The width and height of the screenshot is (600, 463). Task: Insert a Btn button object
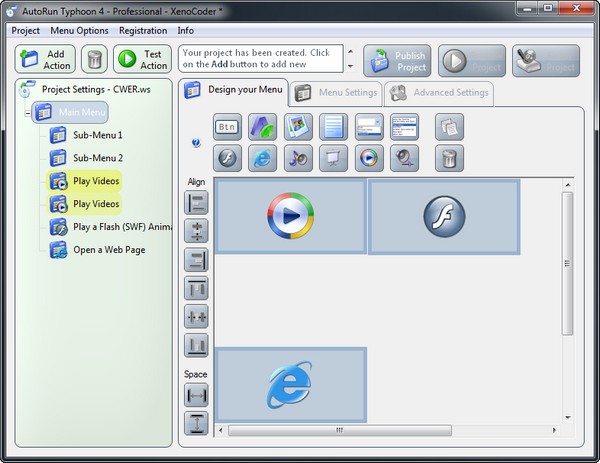coord(228,127)
